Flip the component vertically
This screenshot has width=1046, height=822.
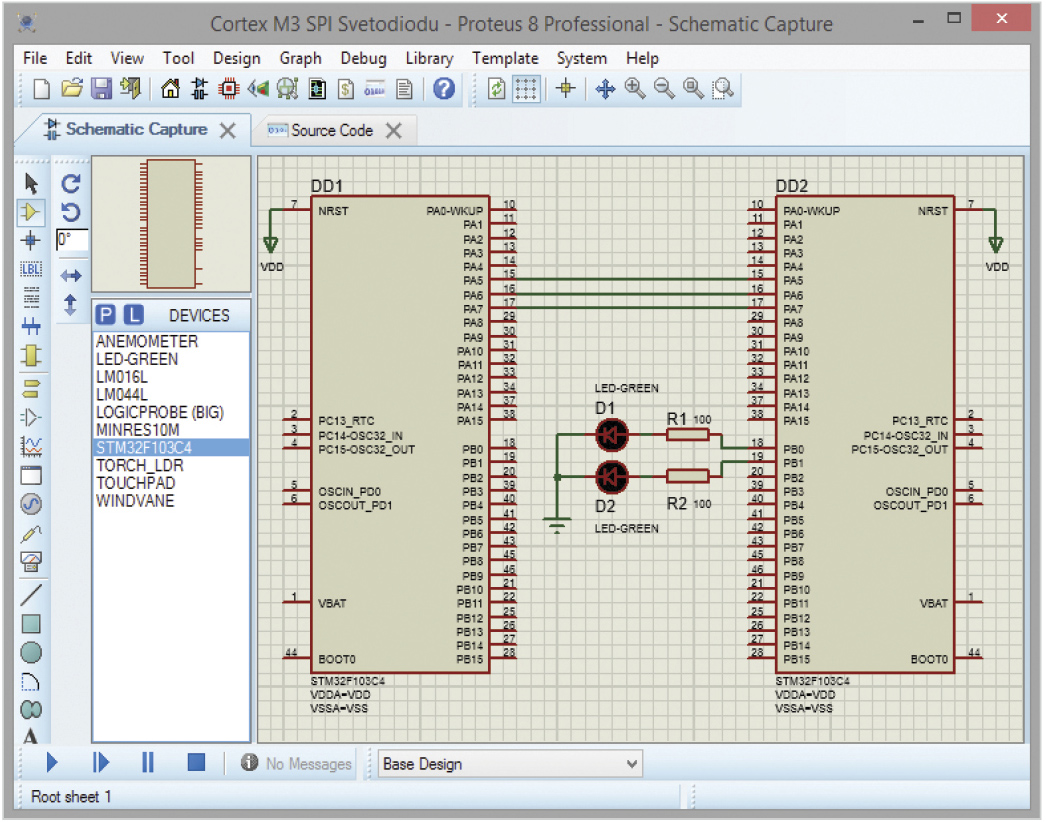70,305
